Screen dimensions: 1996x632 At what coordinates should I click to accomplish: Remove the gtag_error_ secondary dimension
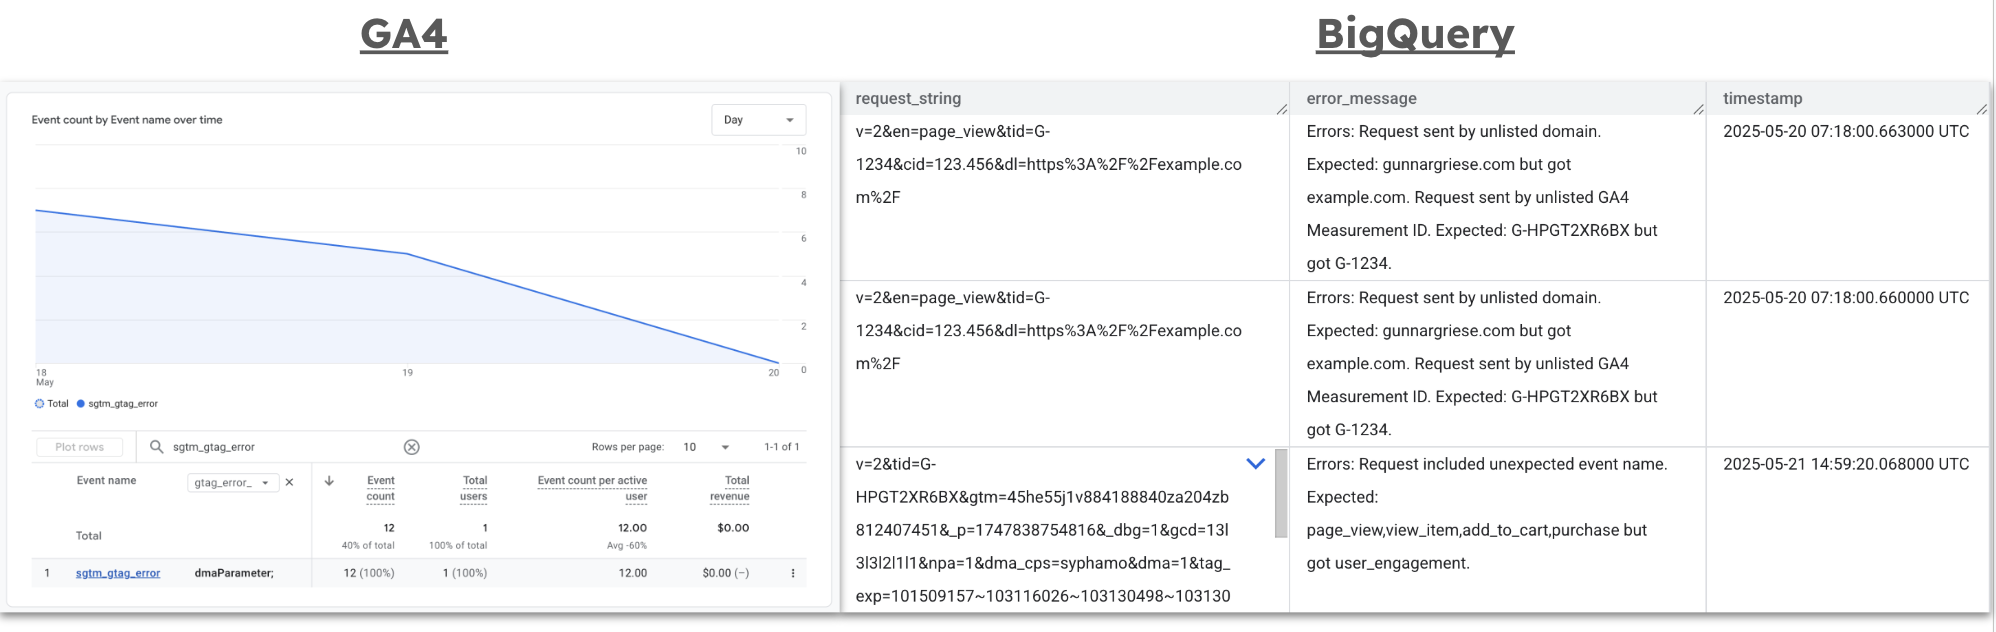(x=289, y=482)
